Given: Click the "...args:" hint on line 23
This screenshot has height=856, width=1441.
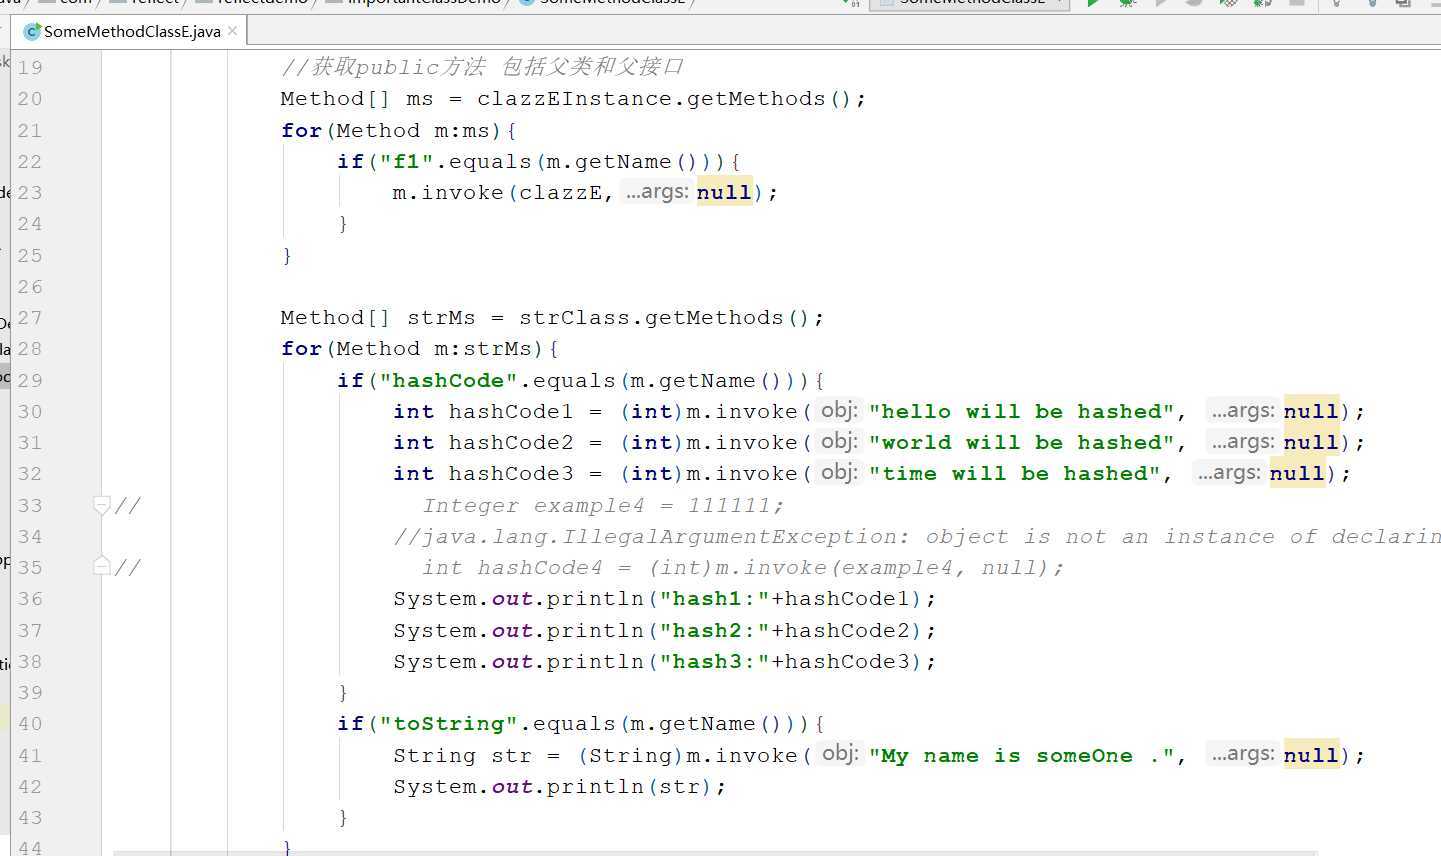Looking at the screenshot, I should click(657, 191).
